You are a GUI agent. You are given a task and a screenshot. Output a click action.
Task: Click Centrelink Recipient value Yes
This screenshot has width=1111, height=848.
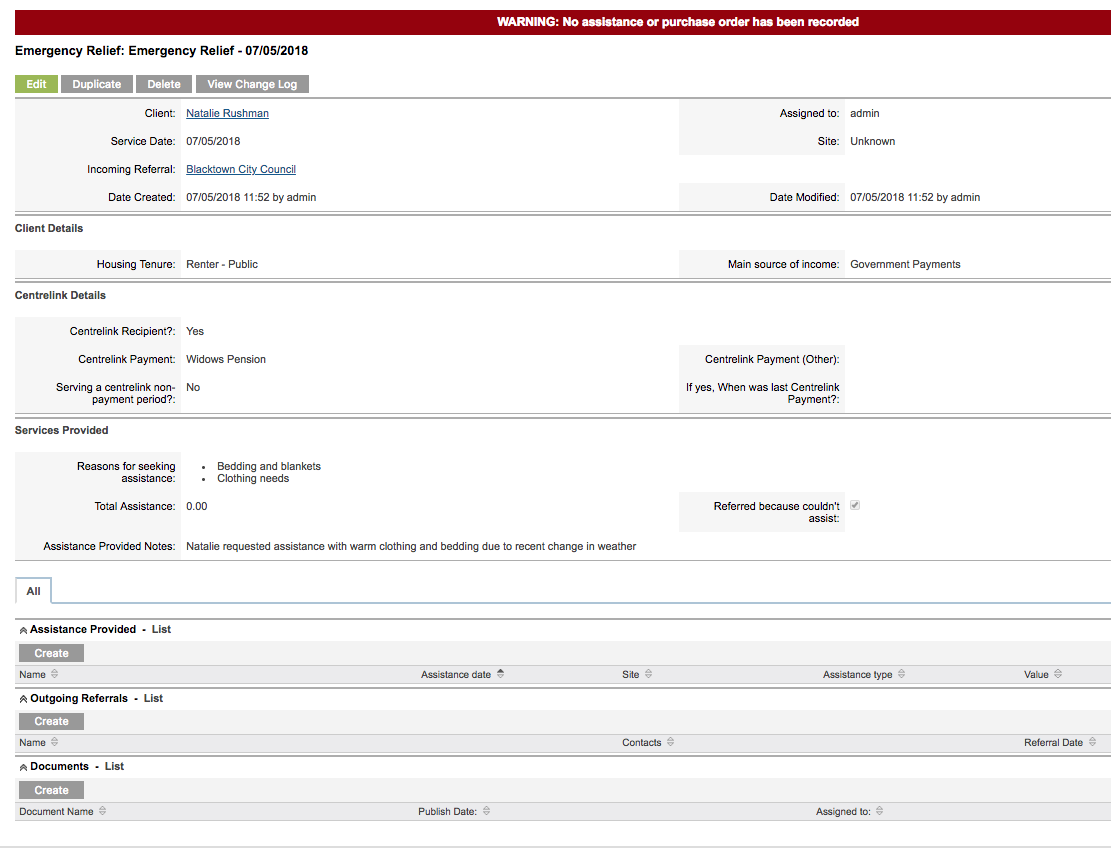click(195, 331)
